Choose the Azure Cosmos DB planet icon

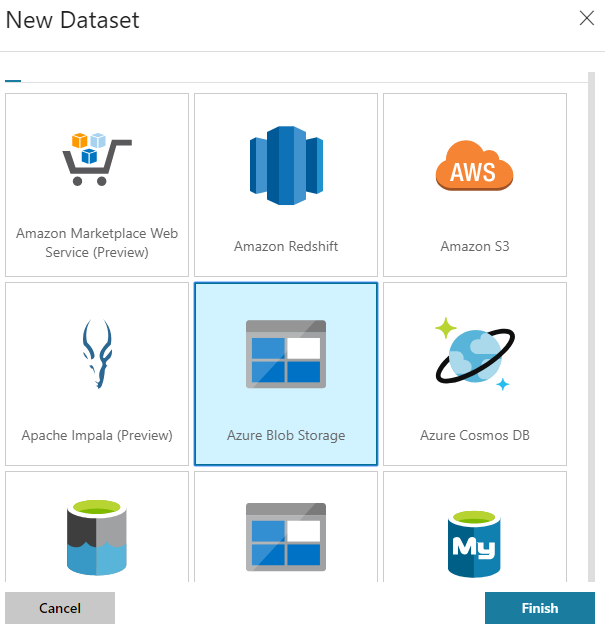475,354
